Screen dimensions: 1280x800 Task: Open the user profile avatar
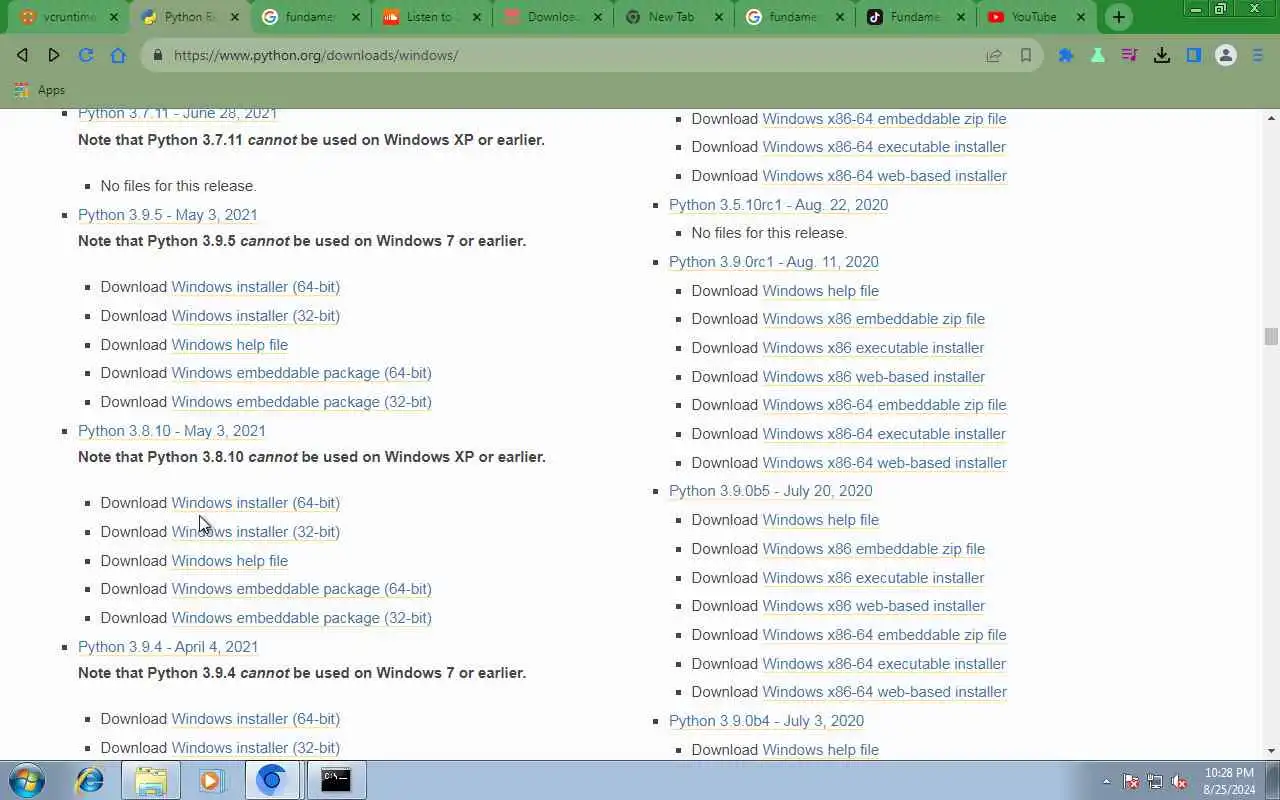pyautogui.click(x=1226, y=56)
